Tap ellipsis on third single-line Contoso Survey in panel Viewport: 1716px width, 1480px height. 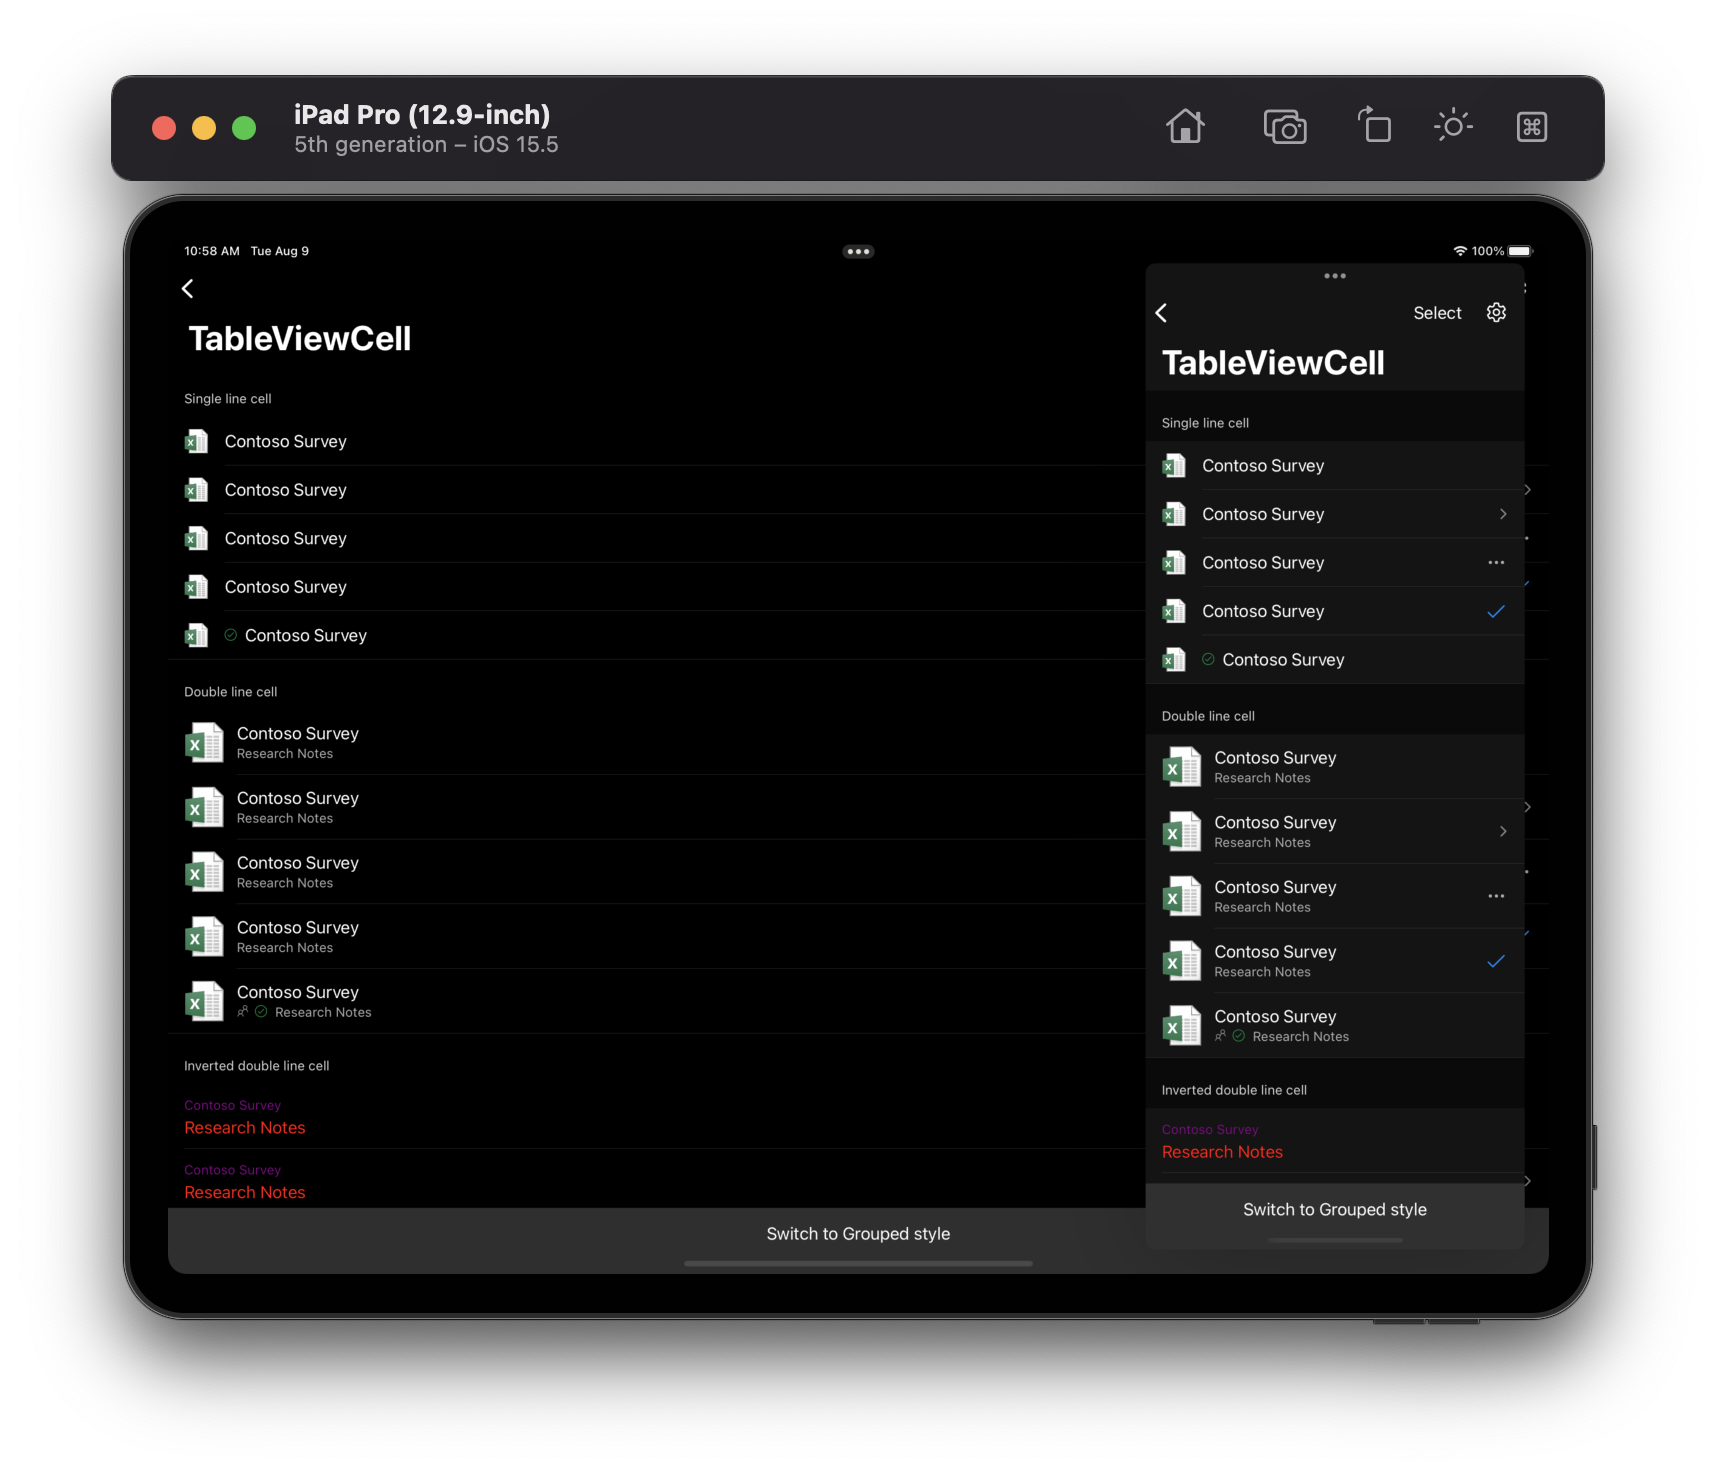click(1496, 563)
